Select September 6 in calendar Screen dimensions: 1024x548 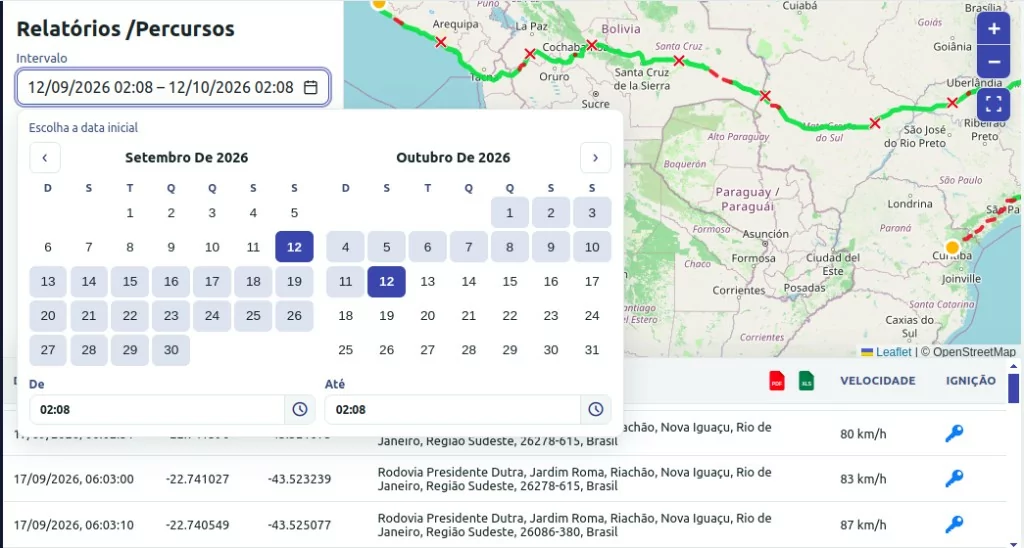point(48,247)
